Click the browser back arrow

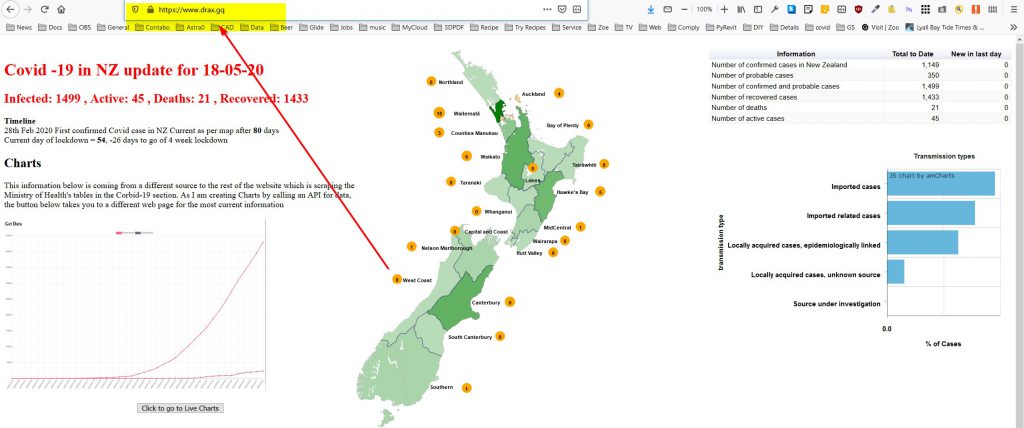point(9,8)
